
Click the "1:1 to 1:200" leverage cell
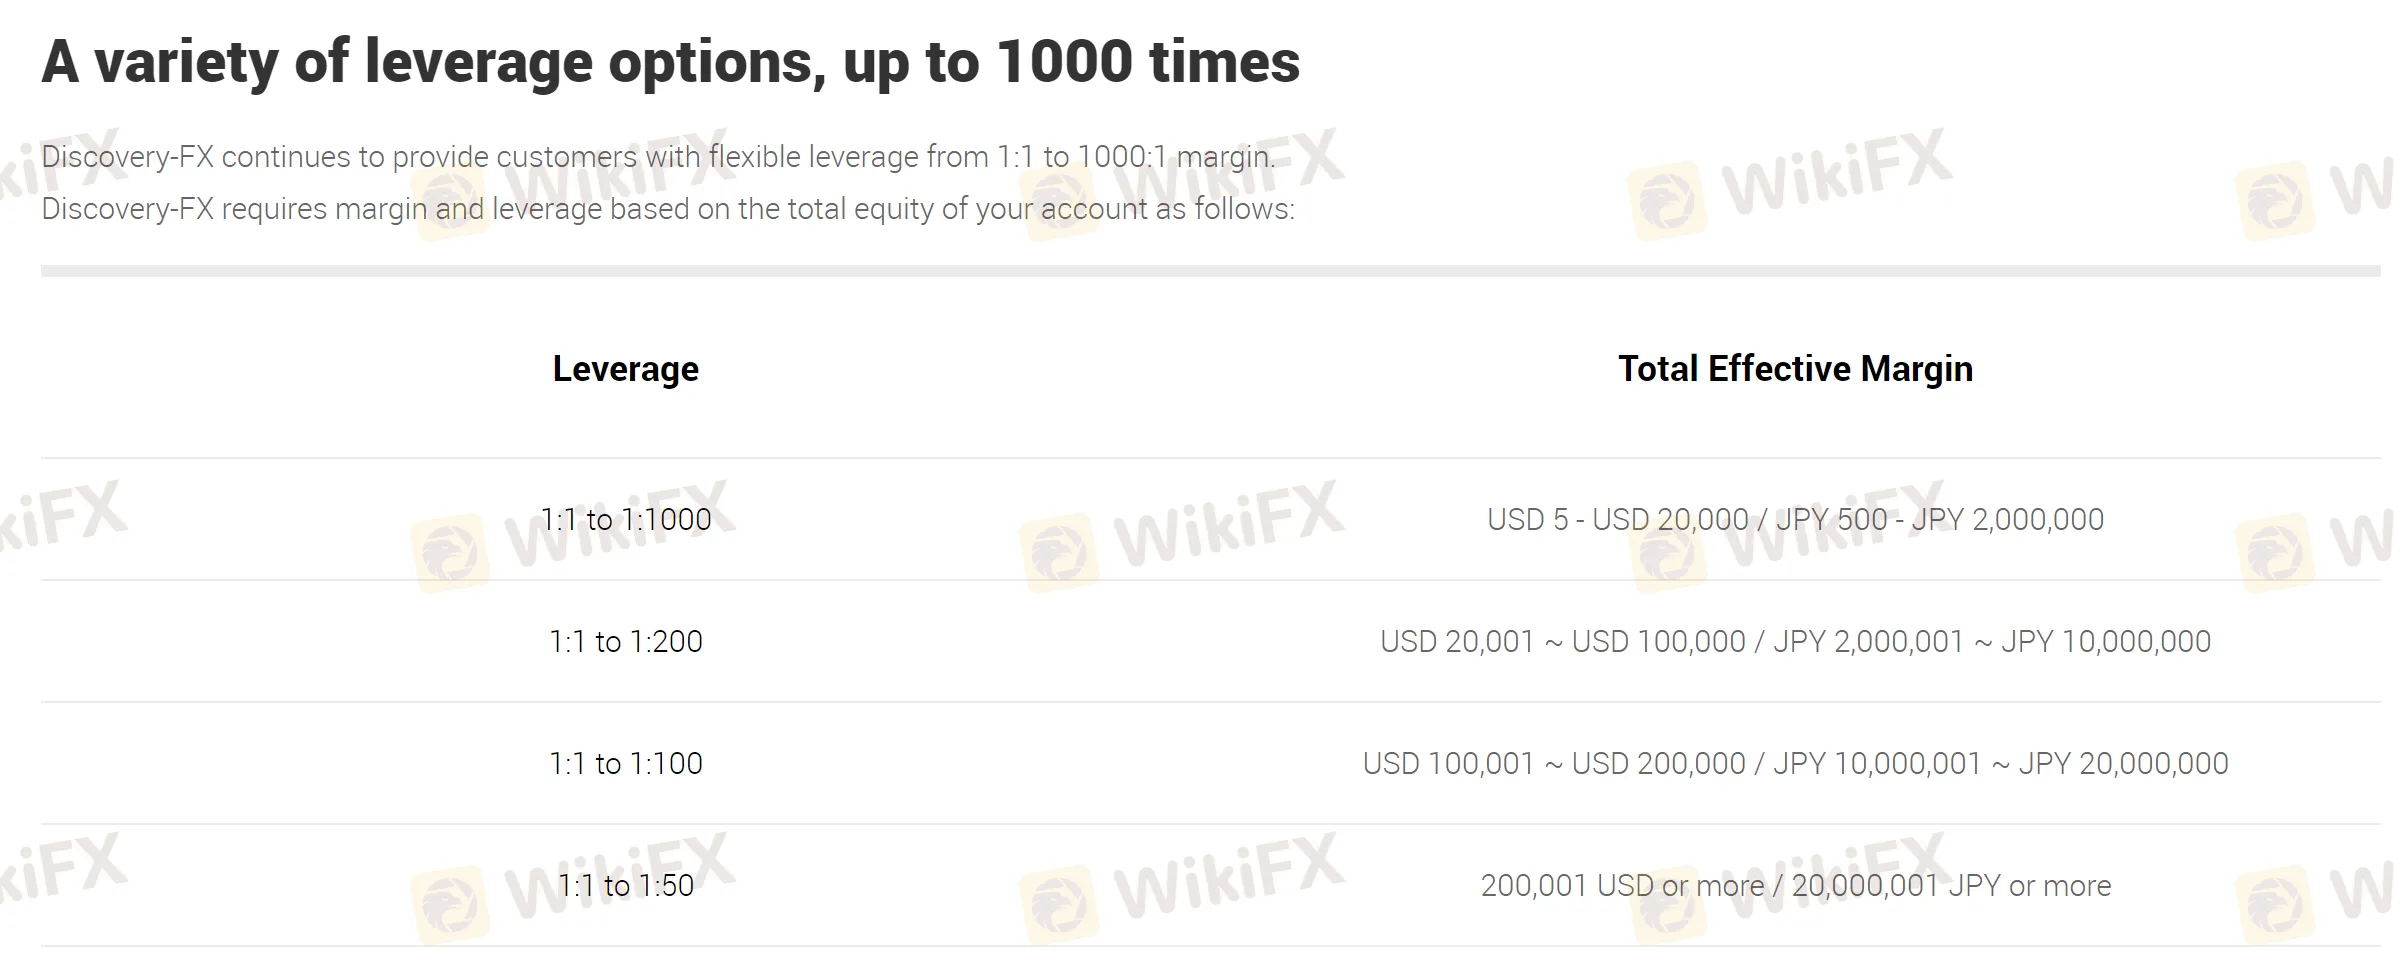pyautogui.click(x=625, y=642)
